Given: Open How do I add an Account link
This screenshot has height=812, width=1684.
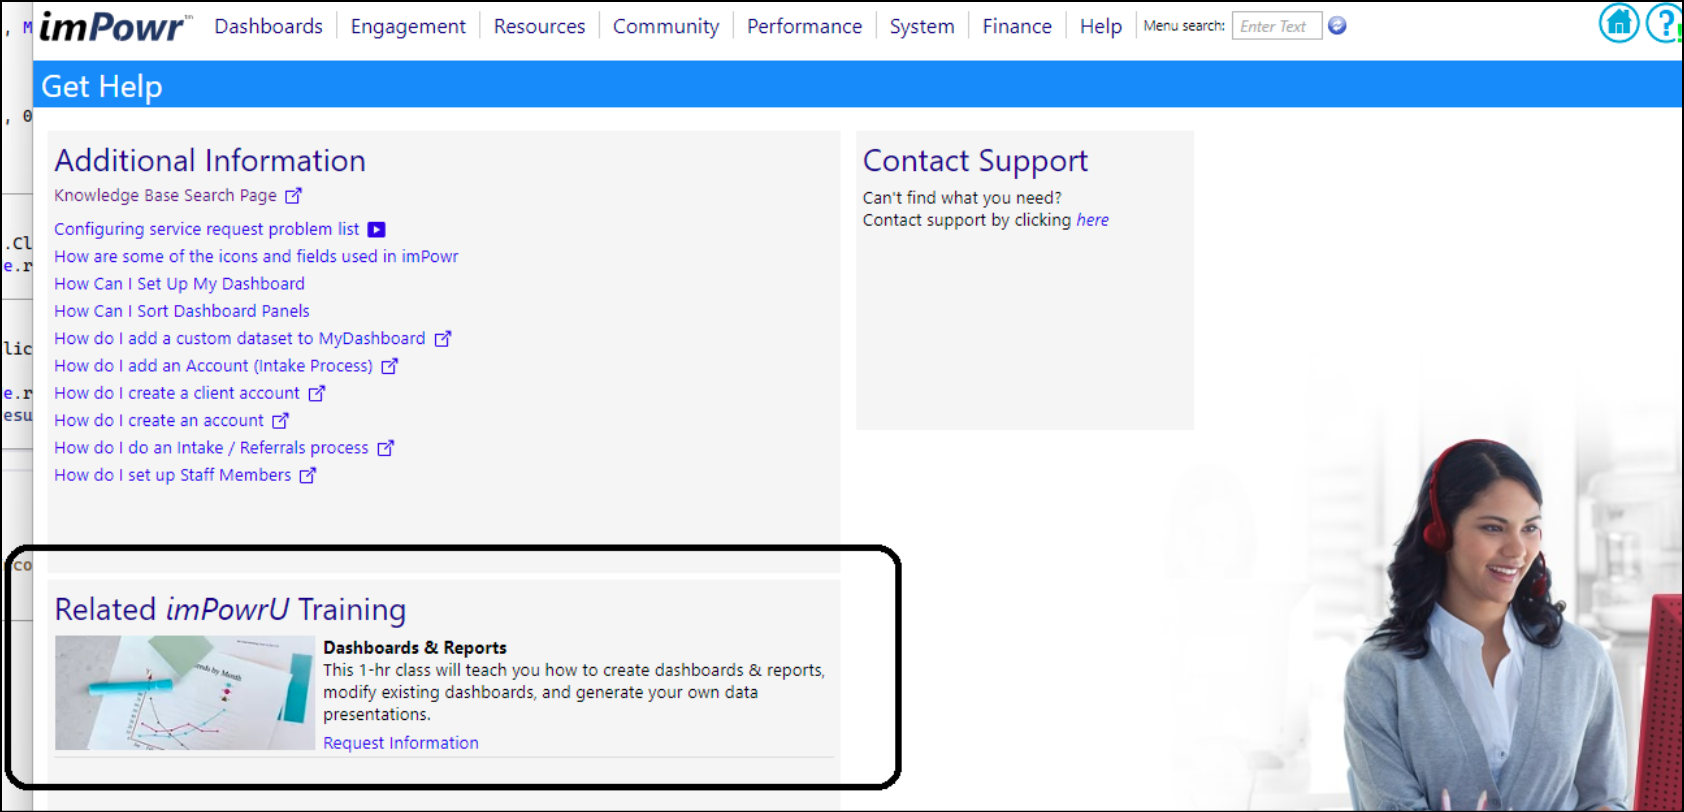Looking at the screenshot, I should [213, 366].
